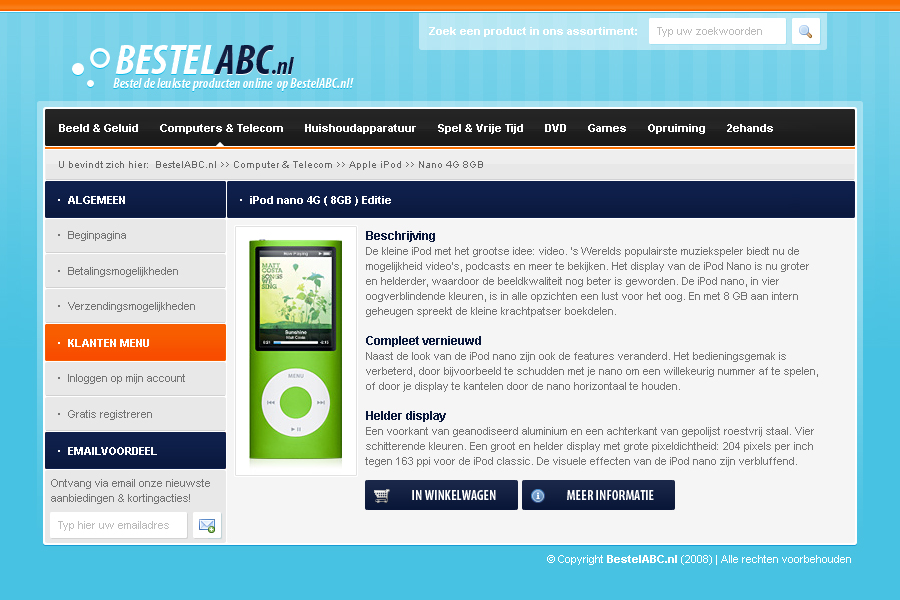Click BestelABC.nl in the copyright footer
This screenshot has height=600, width=900.
(642, 559)
